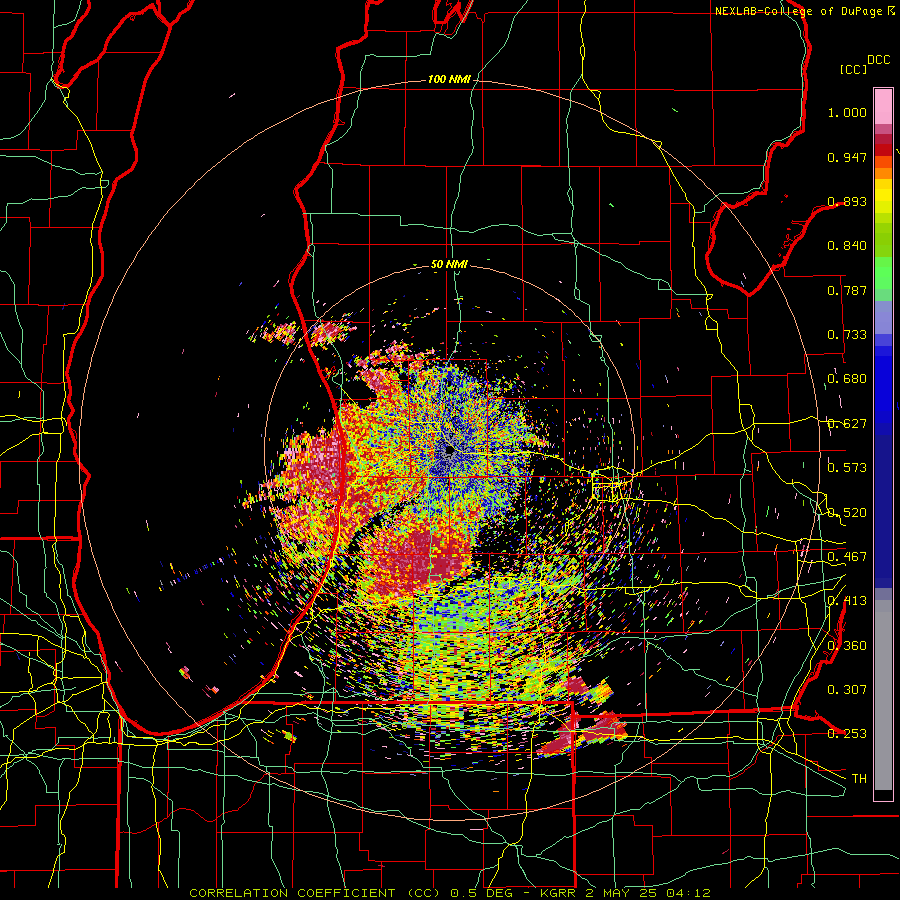Click the 0.893 scale value
Image resolution: width=900 pixels, height=900 pixels.
(x=847, y=201)
